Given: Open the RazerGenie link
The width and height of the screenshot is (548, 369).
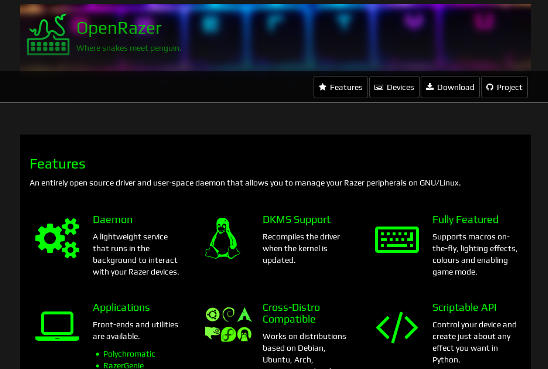Looking at the screenshot, I should 123,366.
